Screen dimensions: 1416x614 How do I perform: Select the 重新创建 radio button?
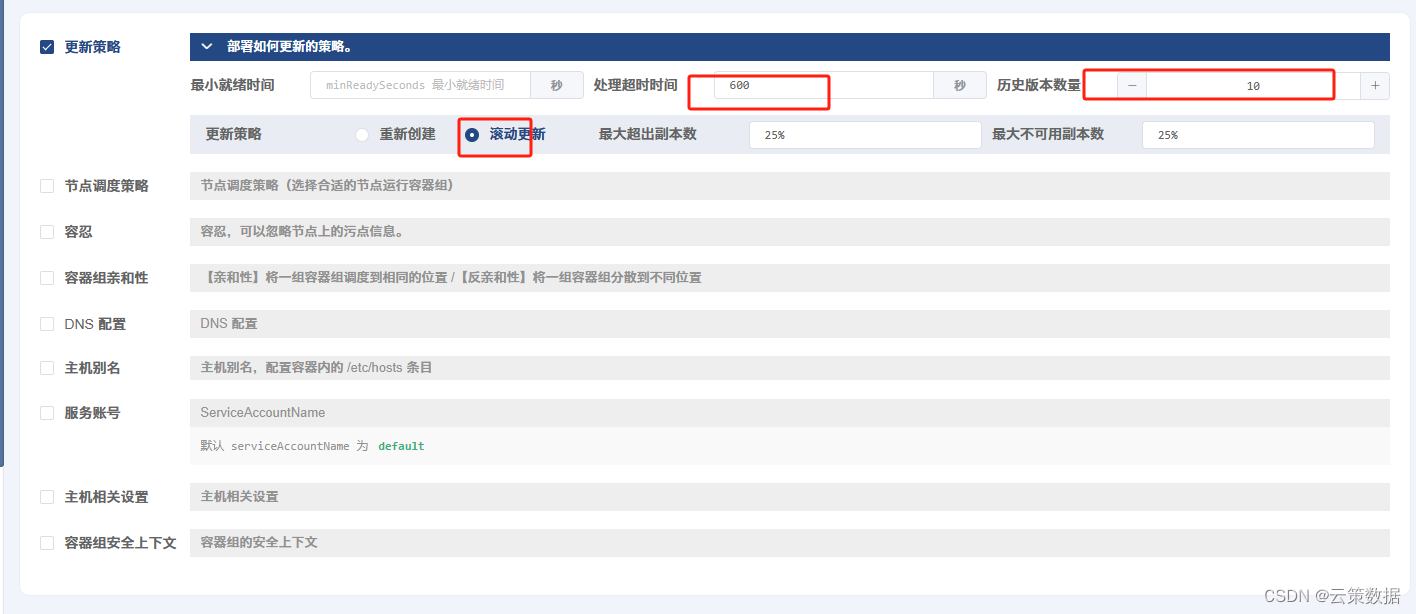pos(361,133)
